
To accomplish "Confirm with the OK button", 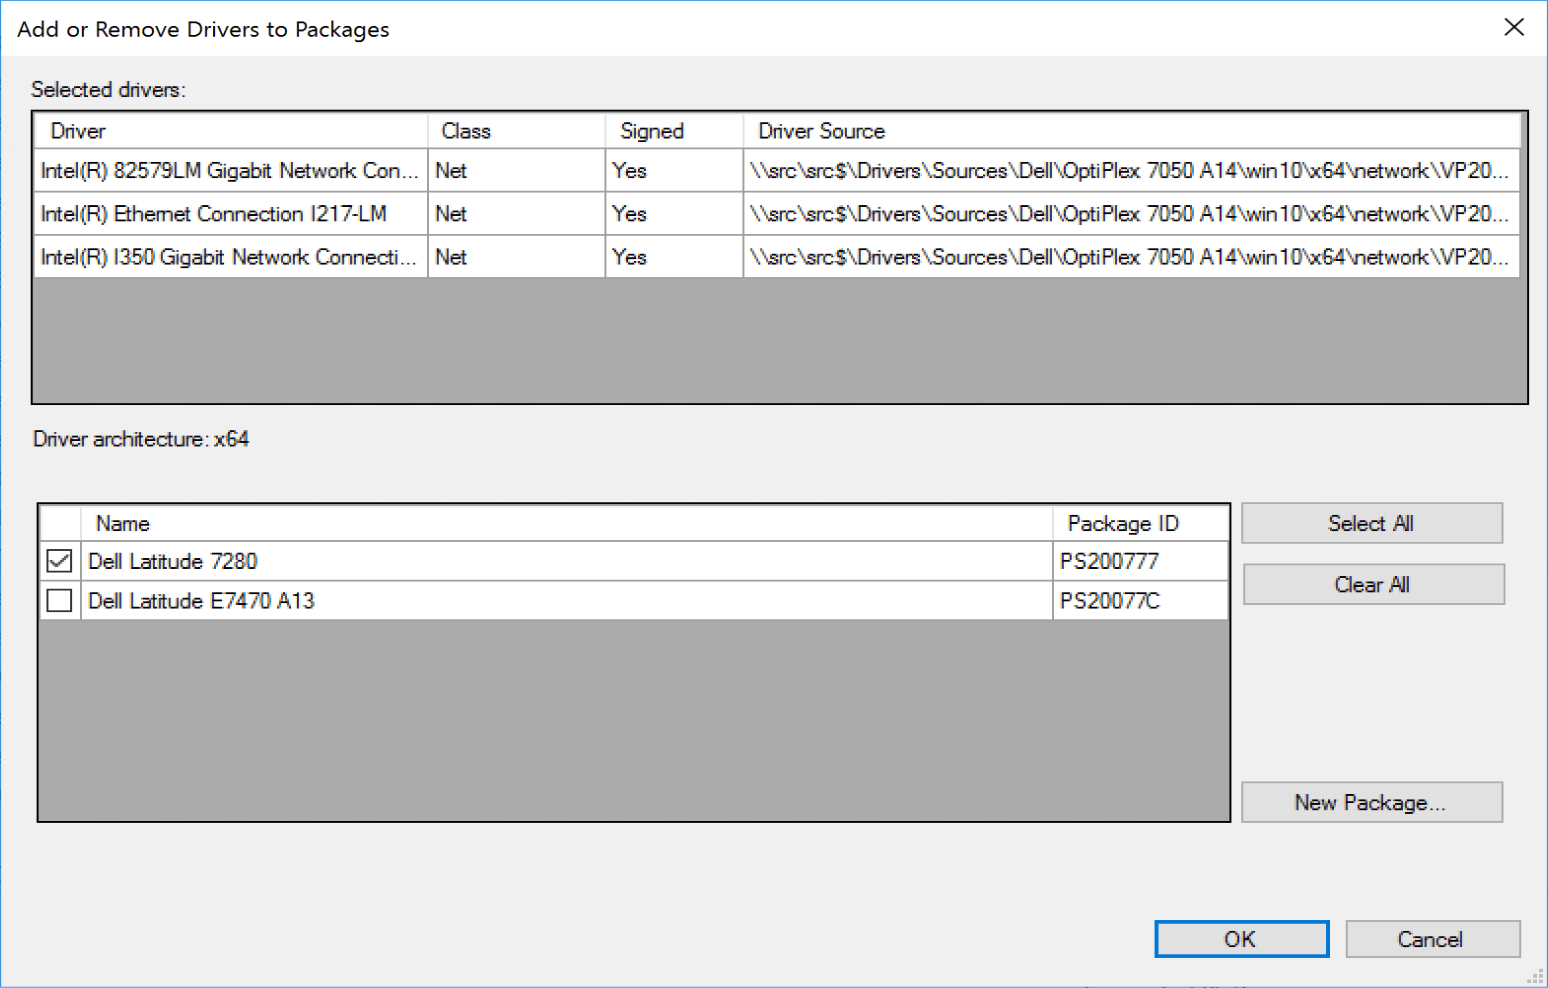I will pos(1241,938).
